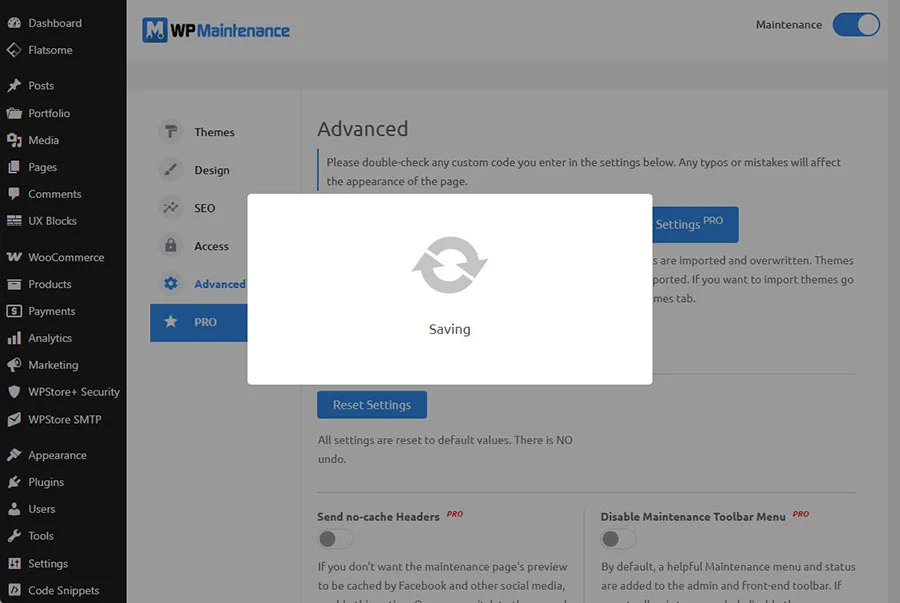The width and height of the screenshot is (900, 603).
Task: Toggle Send no-cache Headers switch
Action: (335, 539)
